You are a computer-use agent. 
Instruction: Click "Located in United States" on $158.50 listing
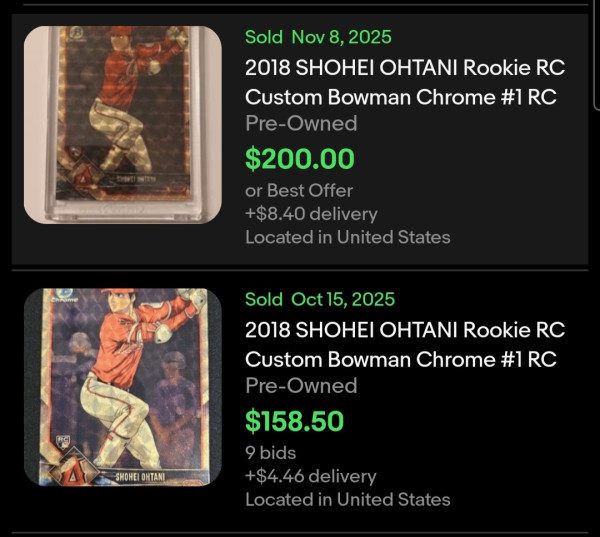pyautogui.click(x=347, y=499)
